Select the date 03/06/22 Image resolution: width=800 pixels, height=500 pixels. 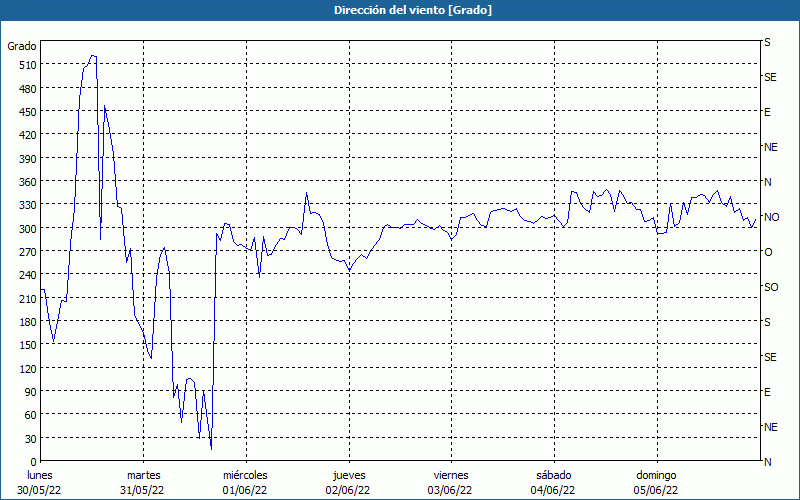point(450,490)
